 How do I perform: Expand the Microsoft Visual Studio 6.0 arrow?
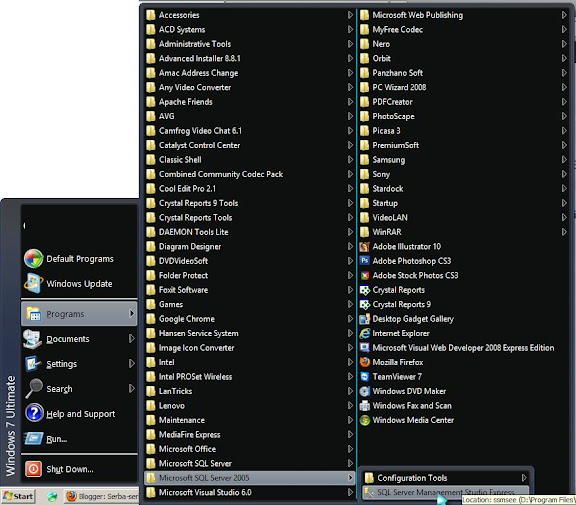350,492
